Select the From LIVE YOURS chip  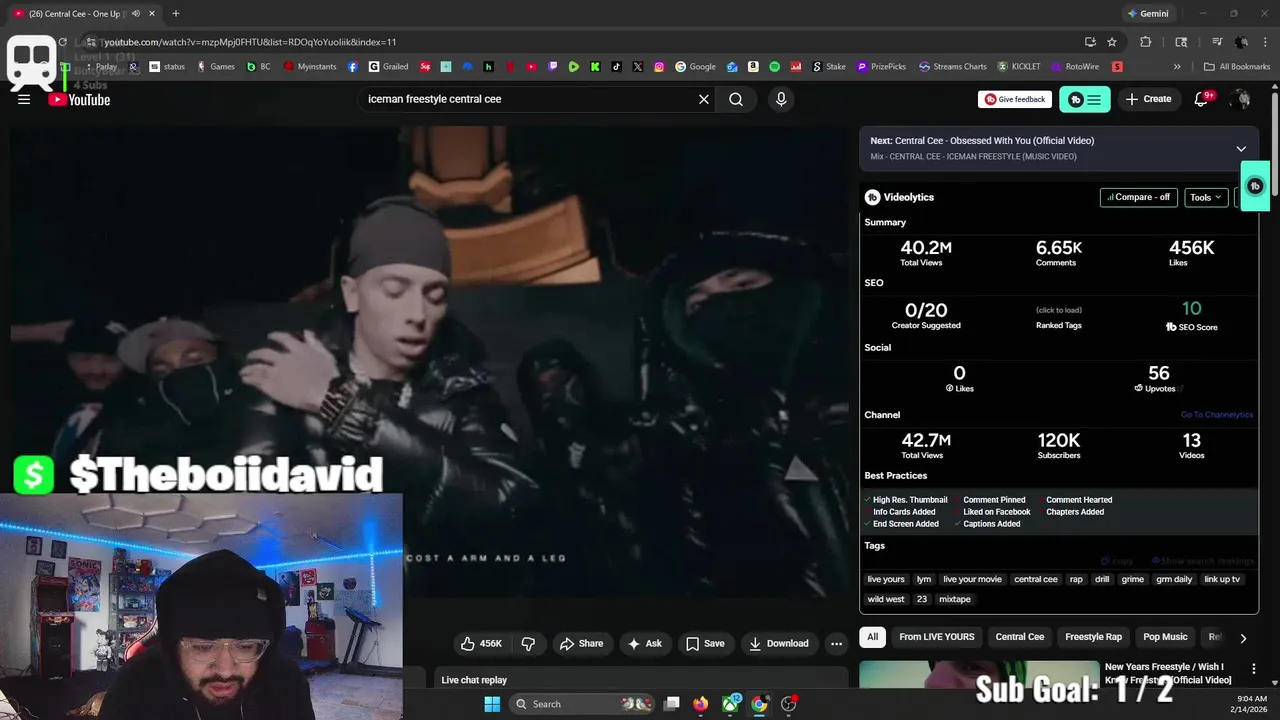(x=937, y=637)
